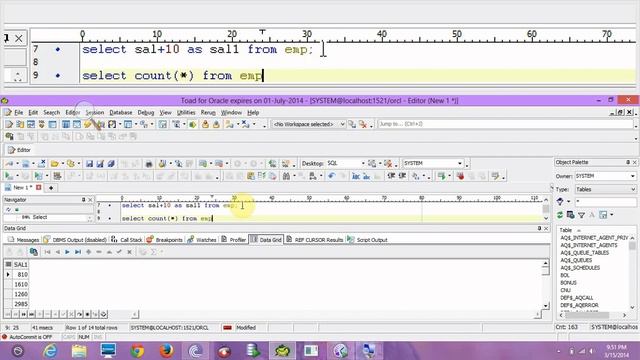Switch to the Profiler tab
640x360 pixels.
(234, 240)
